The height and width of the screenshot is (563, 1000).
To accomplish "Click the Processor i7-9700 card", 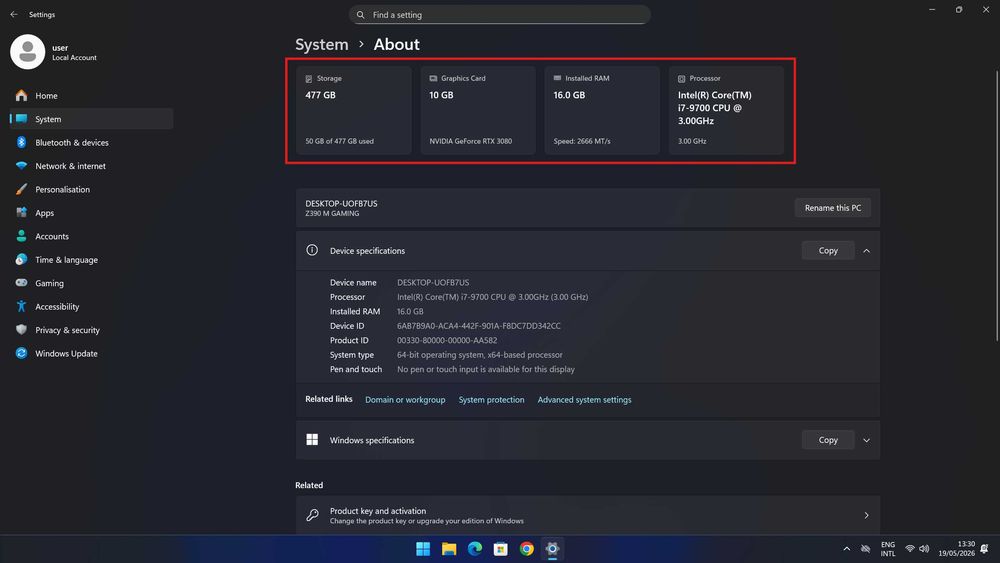I will 726,110.
